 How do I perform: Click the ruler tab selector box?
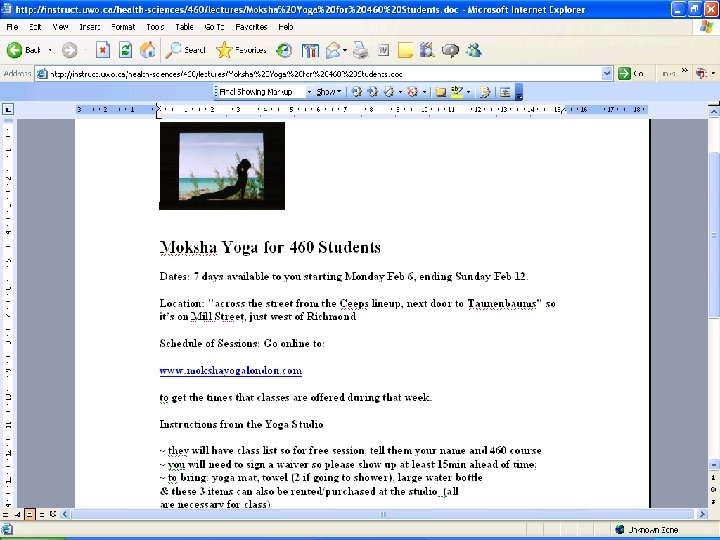(8, 109)
